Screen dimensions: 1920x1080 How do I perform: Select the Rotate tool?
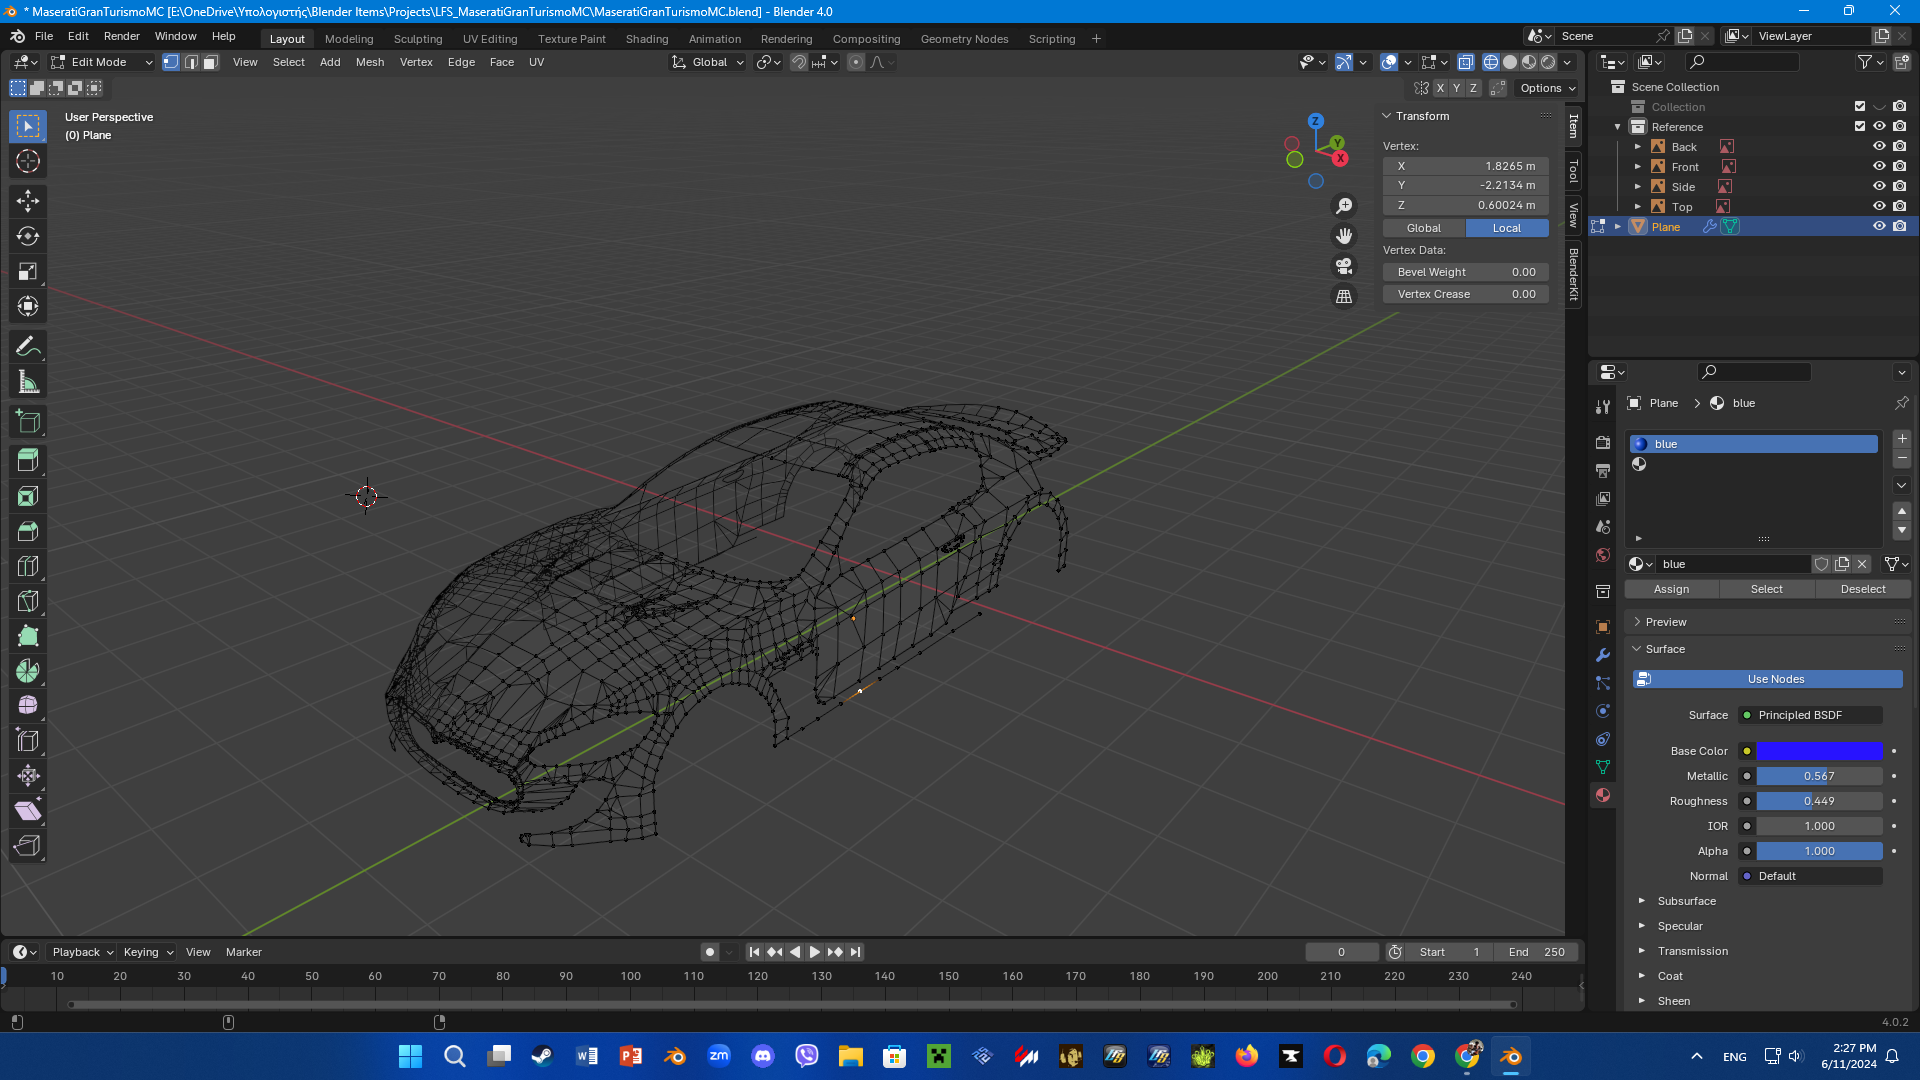click(28, 236)
